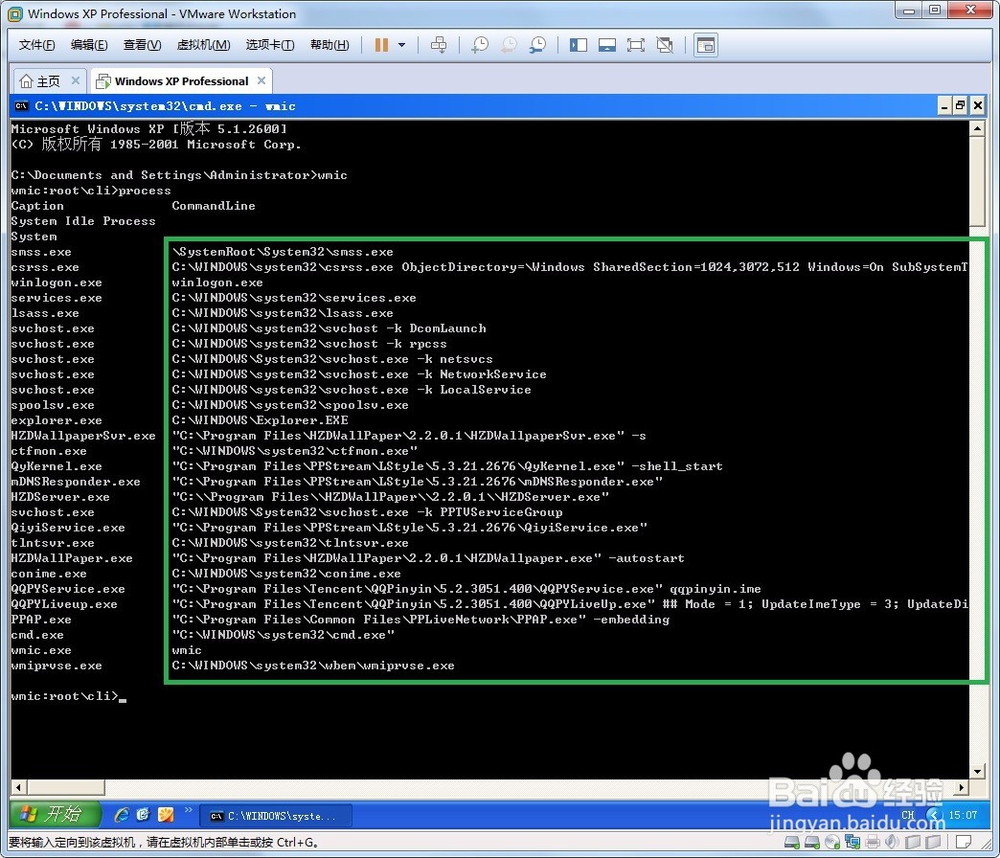Open the 选项卡(T) menu
1000x858 pixels.
(270, 45)
